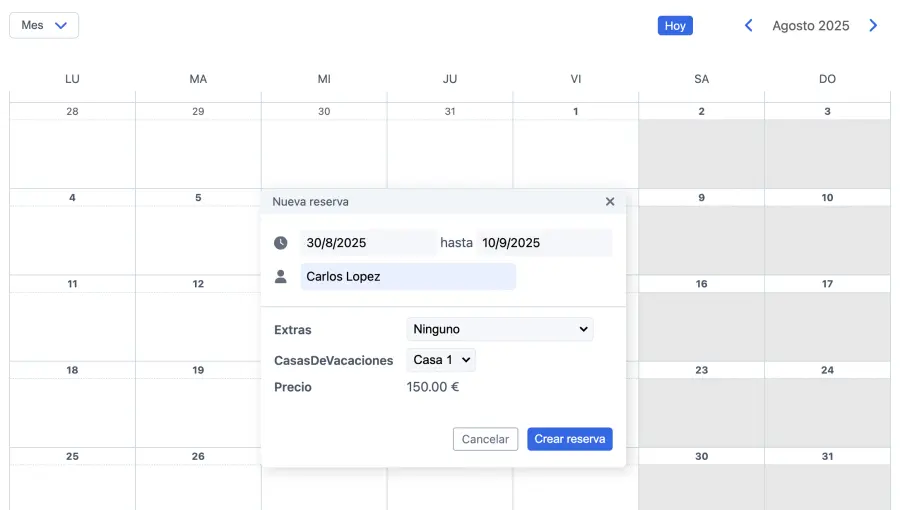Click the clock icon beside start date
Screen dimensions: 900x510
[281, 243]
